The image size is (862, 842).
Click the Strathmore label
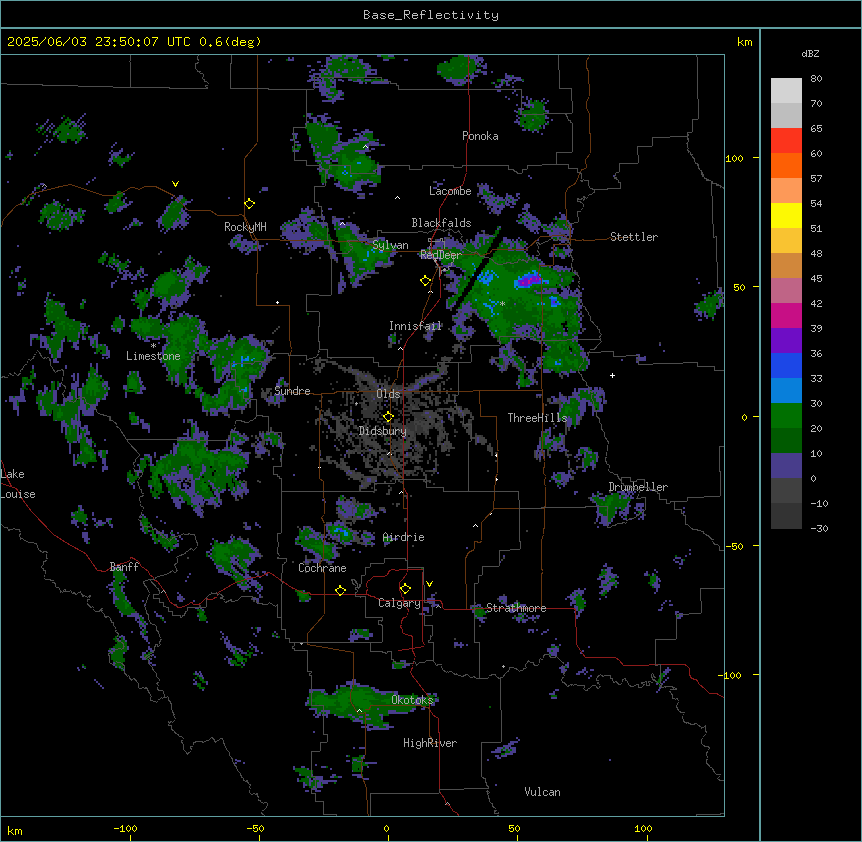[x=516, y=608]
